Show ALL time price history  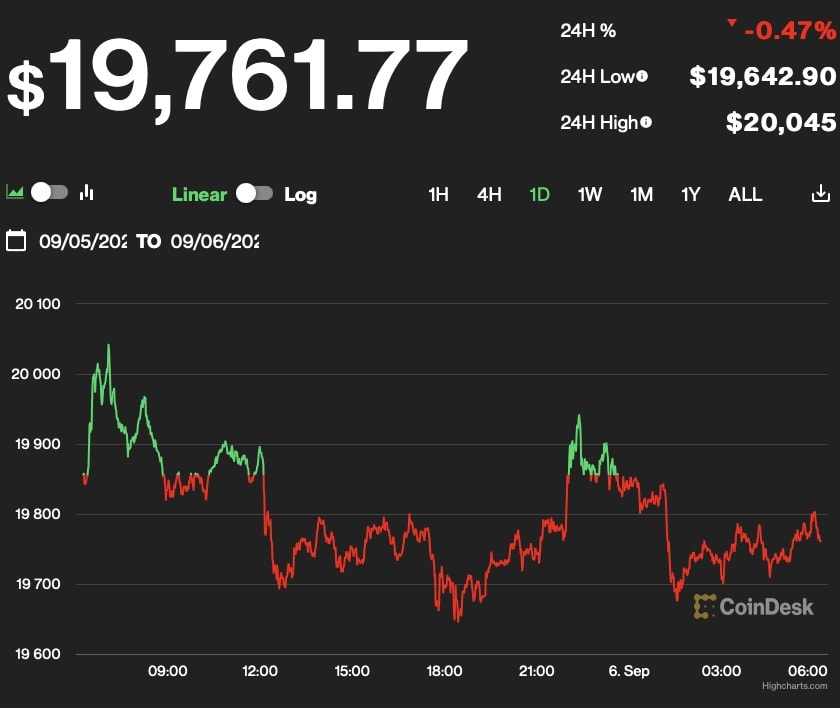pos(745,194)
